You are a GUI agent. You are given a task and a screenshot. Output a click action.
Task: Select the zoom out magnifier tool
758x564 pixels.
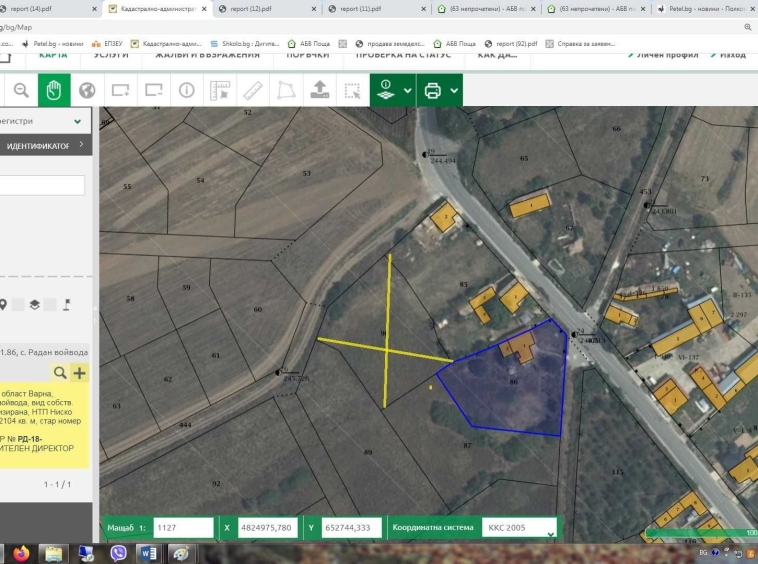pyautogui.click(x=21, y=90)
